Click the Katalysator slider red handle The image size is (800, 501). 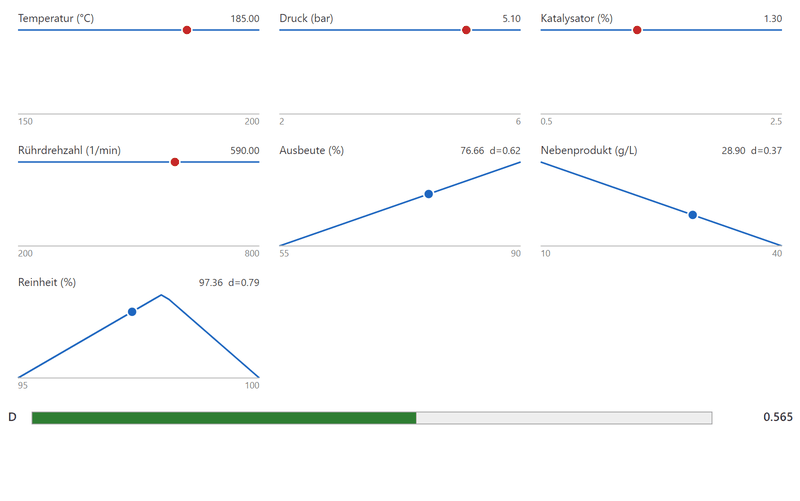click(x=637, y=30)
